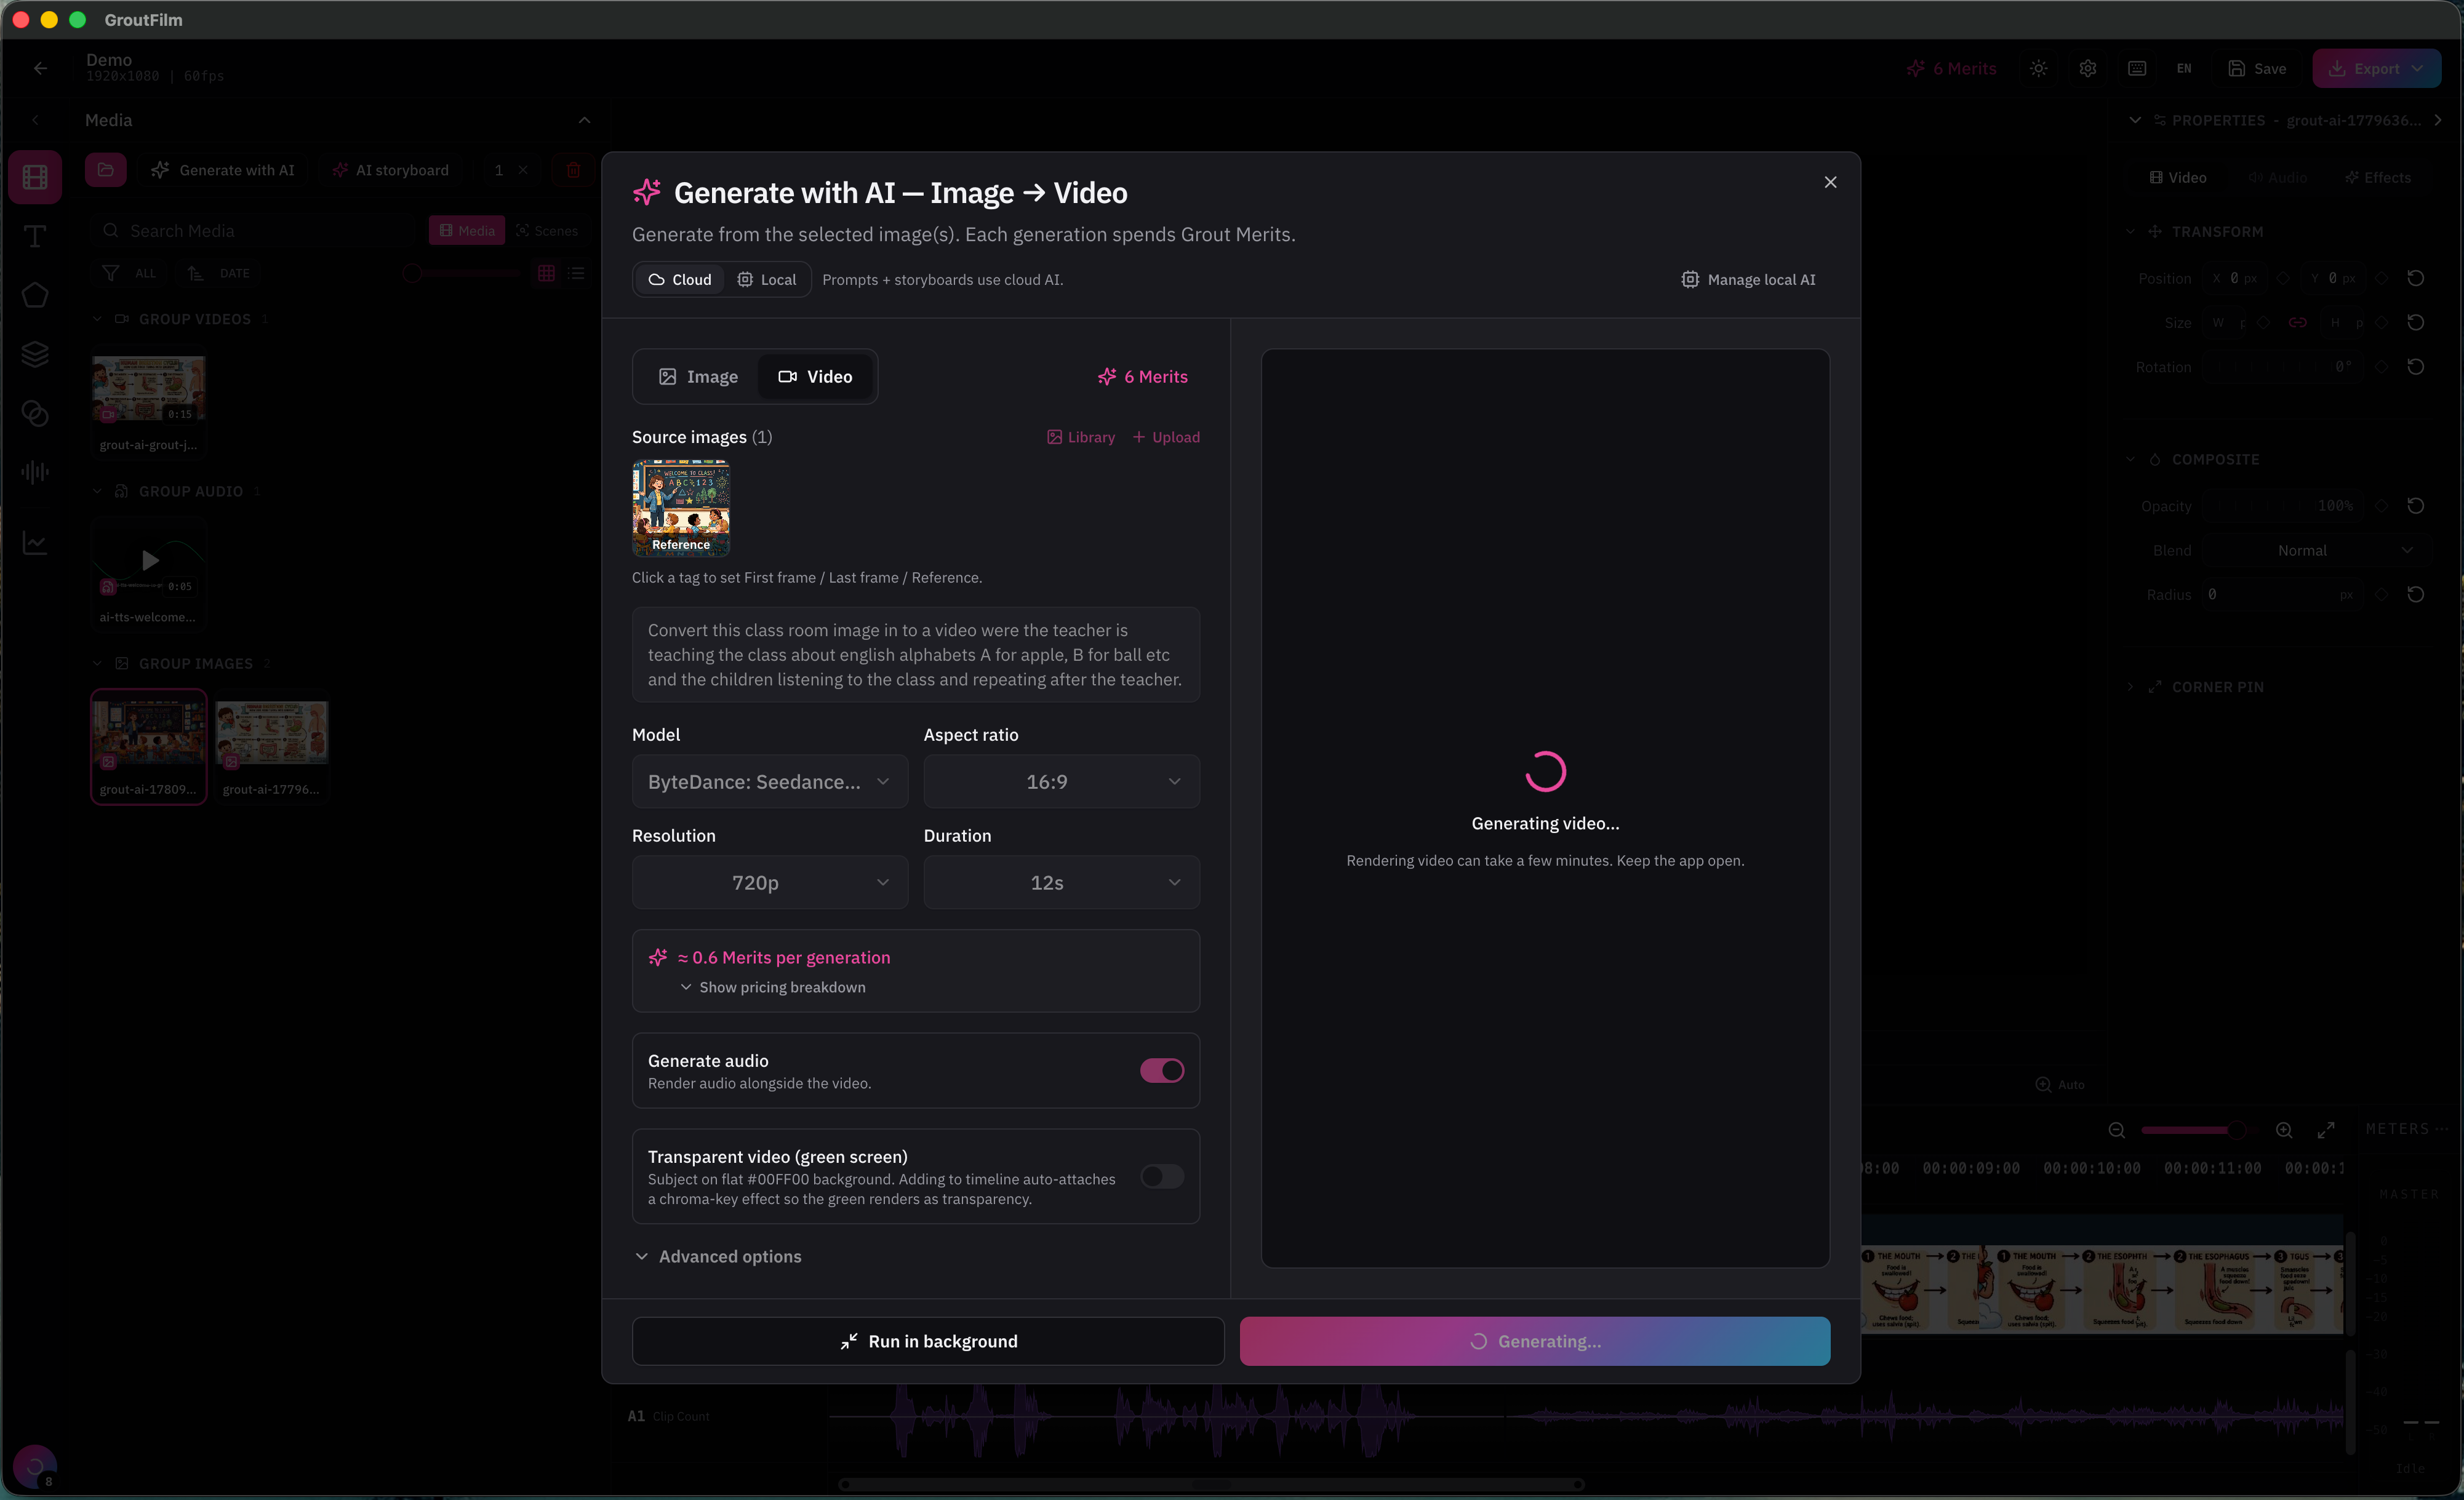Open the Shapes pentagon sidebar icon
Viewport: 2464px width, 1500px height.
click(x=35, y=295)
